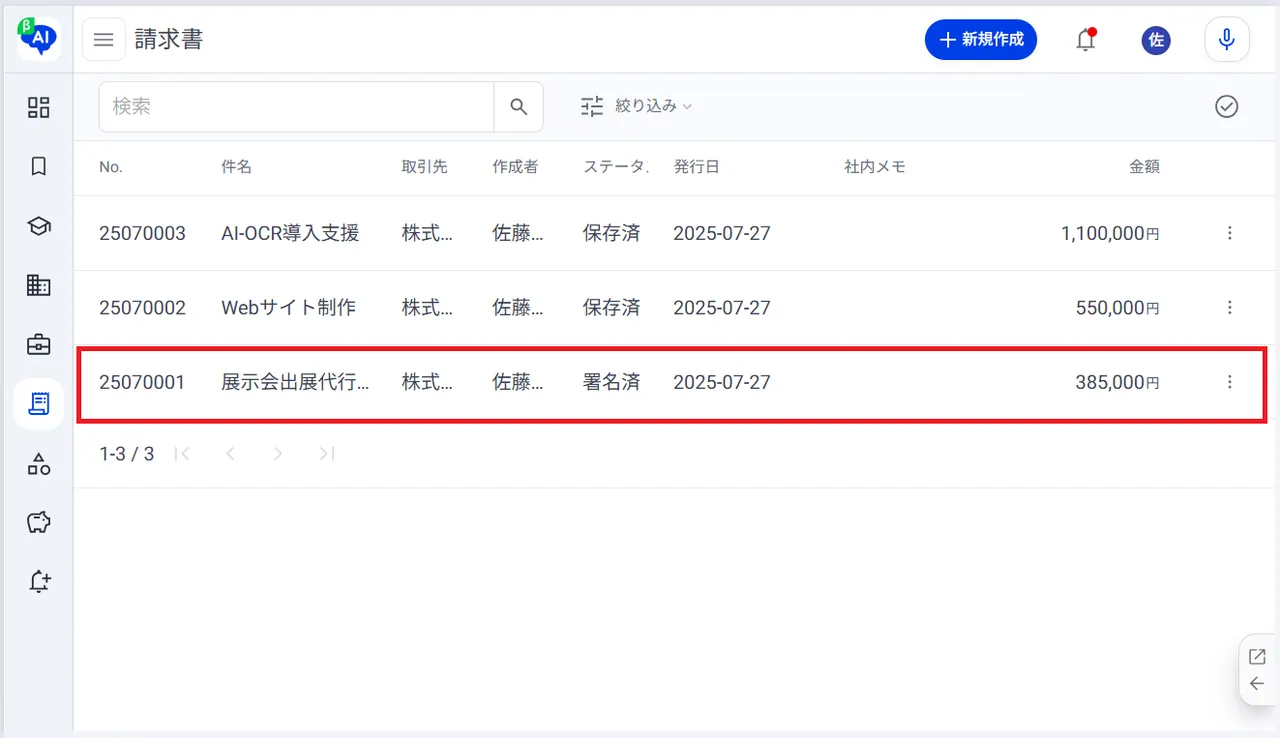1280x738 pixels.
Task: Open the 展示会出展代行 invoice title
Action: 296,381
